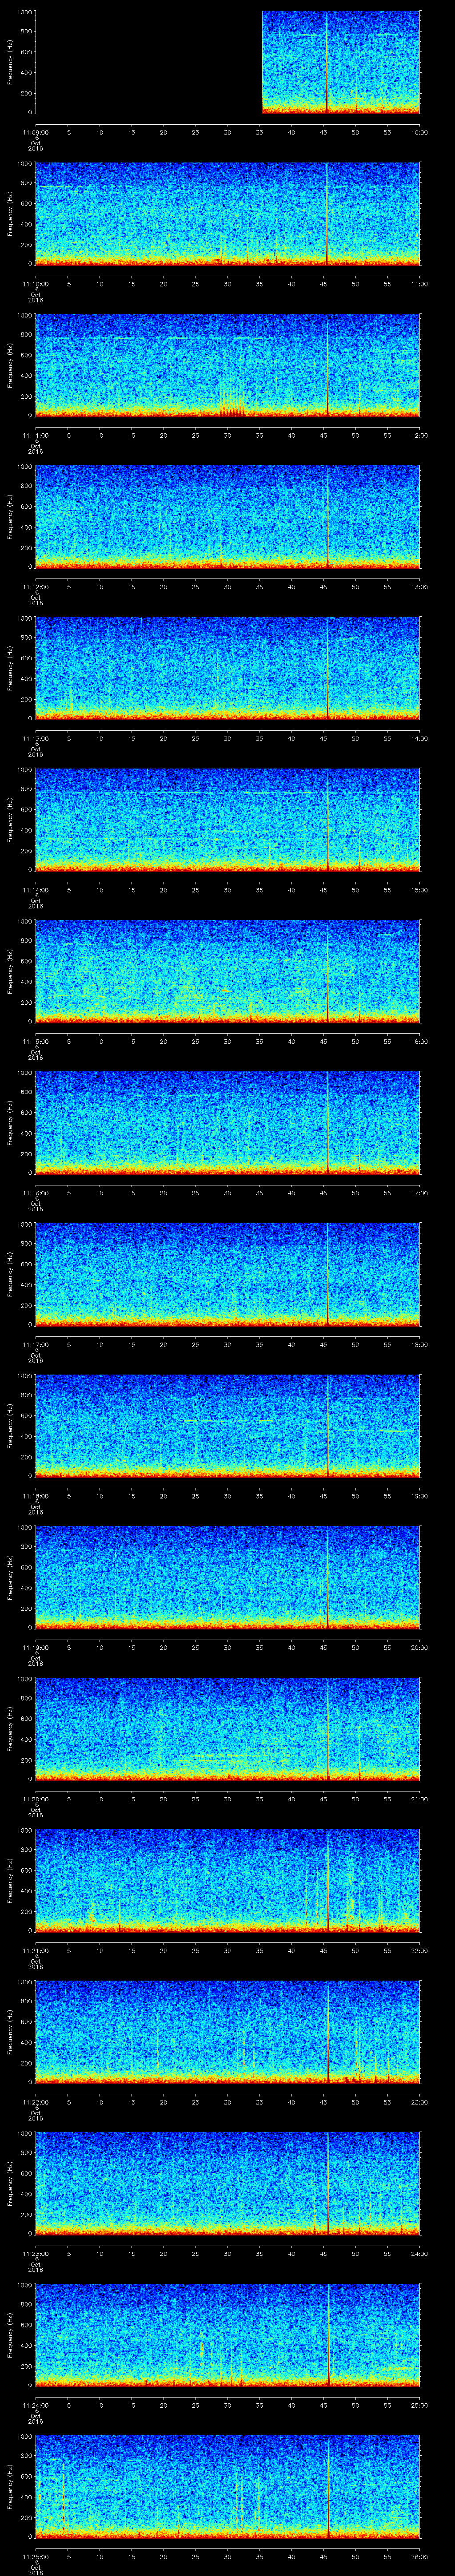Screen dimensions: 455x2576
Task: Select the spectrogram panel starting at 11:19:00
Action: [227, 1577]
